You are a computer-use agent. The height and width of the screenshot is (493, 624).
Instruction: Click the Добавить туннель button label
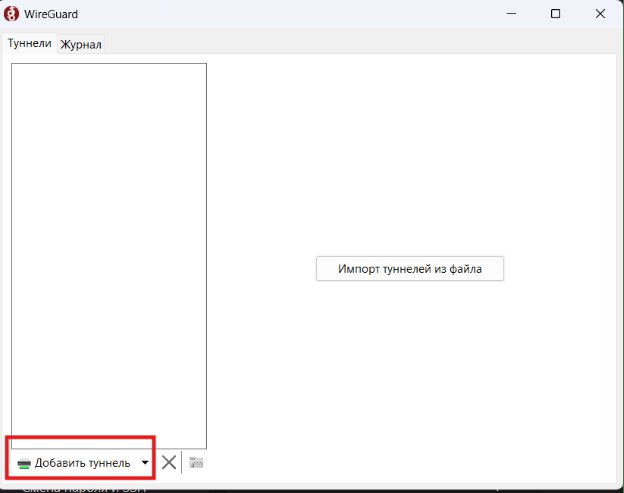coord(82,463)
